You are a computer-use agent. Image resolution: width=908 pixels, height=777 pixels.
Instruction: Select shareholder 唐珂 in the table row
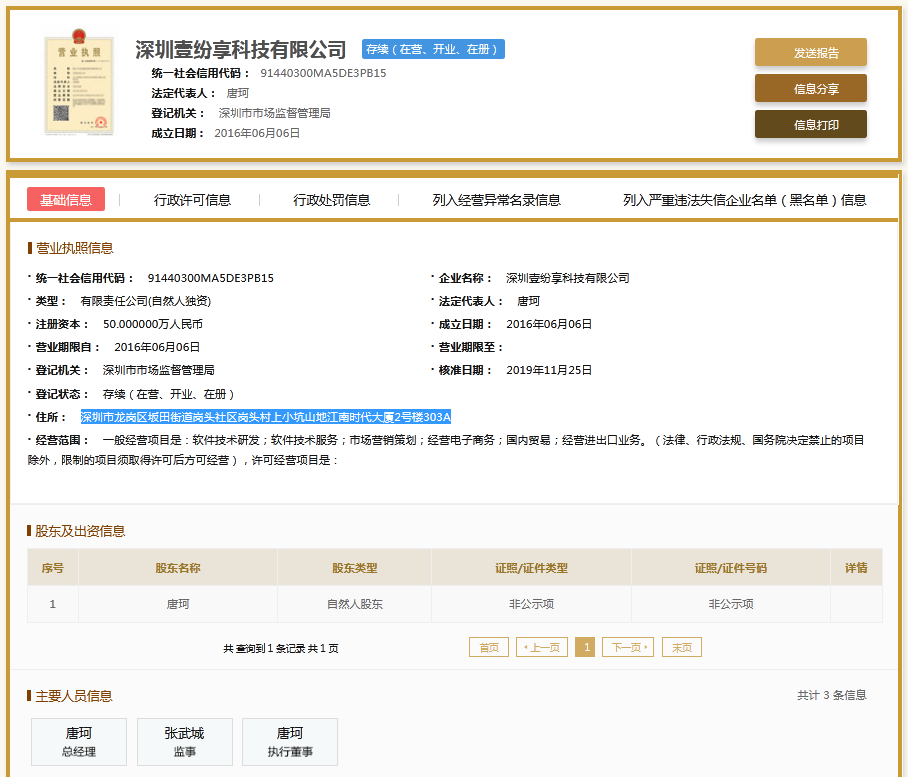(x=175, y=604)
